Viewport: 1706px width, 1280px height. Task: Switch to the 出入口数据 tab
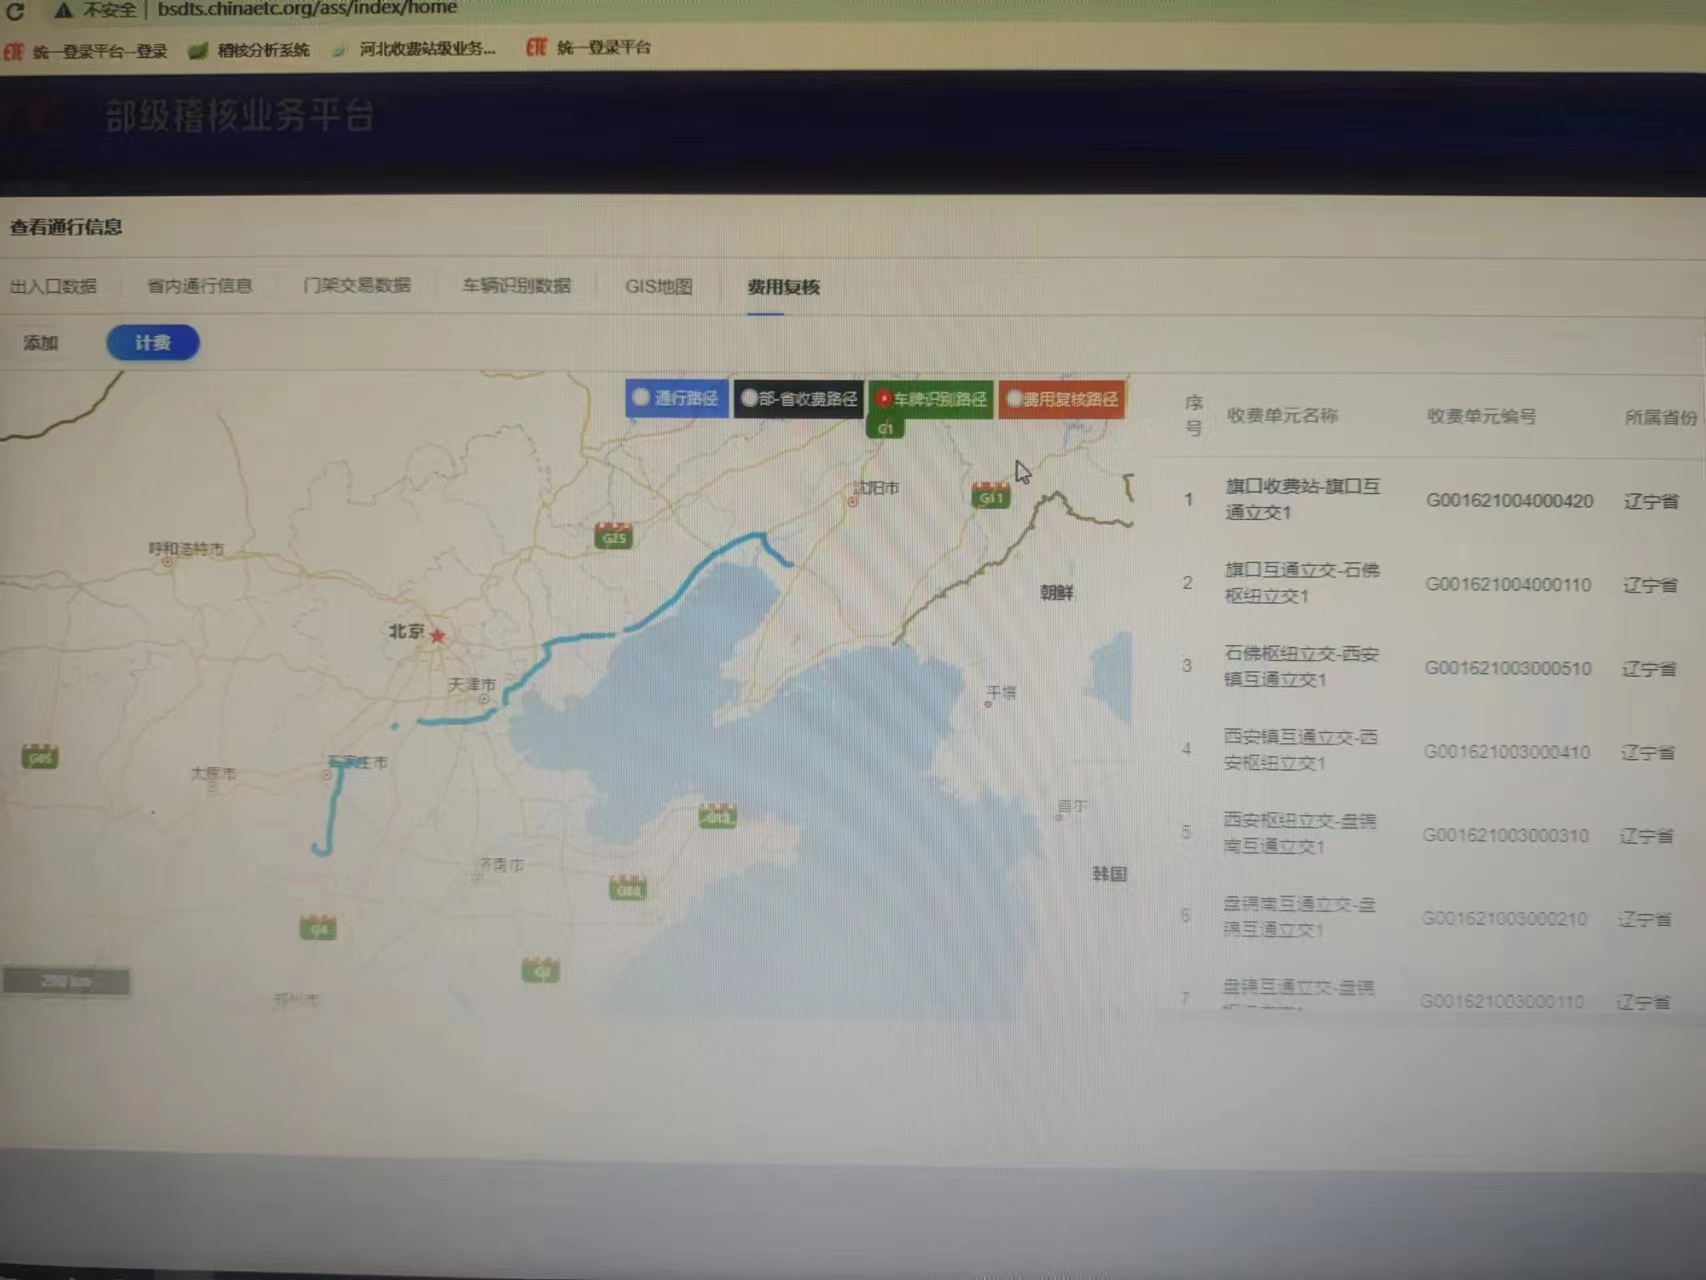pyautogui.click(x=53, y=286)
